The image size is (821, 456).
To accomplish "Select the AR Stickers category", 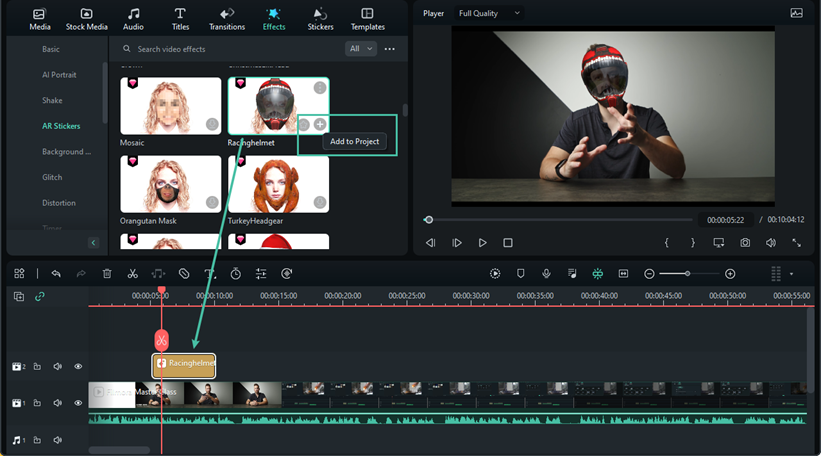I will pos(61,126).
